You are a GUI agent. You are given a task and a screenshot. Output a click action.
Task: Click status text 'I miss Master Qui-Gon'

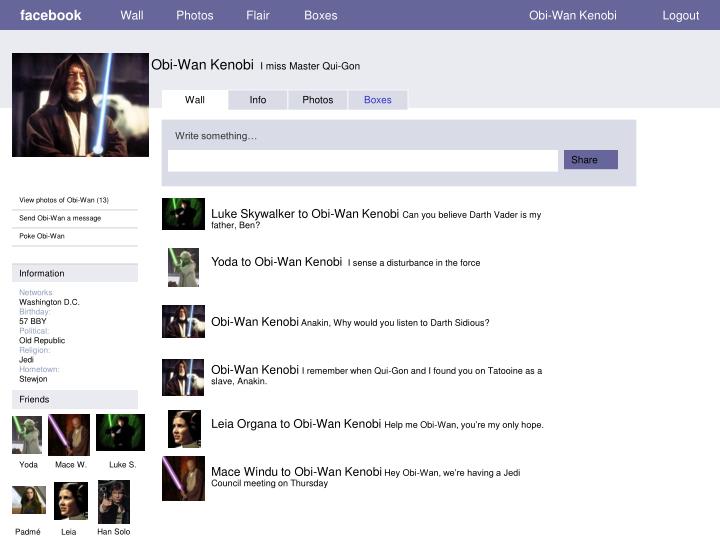coord(310,66)
